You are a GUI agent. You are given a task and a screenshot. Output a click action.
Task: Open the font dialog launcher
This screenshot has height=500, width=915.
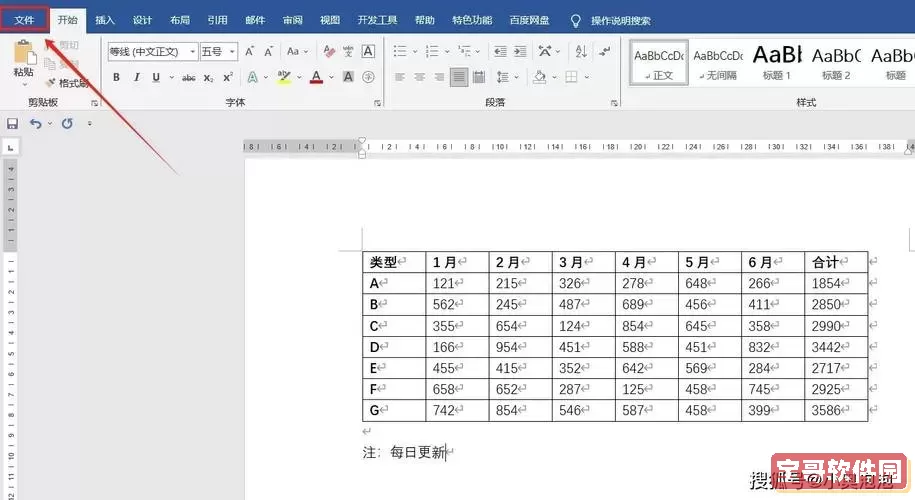pyautogui.click(x=378, y=103)
